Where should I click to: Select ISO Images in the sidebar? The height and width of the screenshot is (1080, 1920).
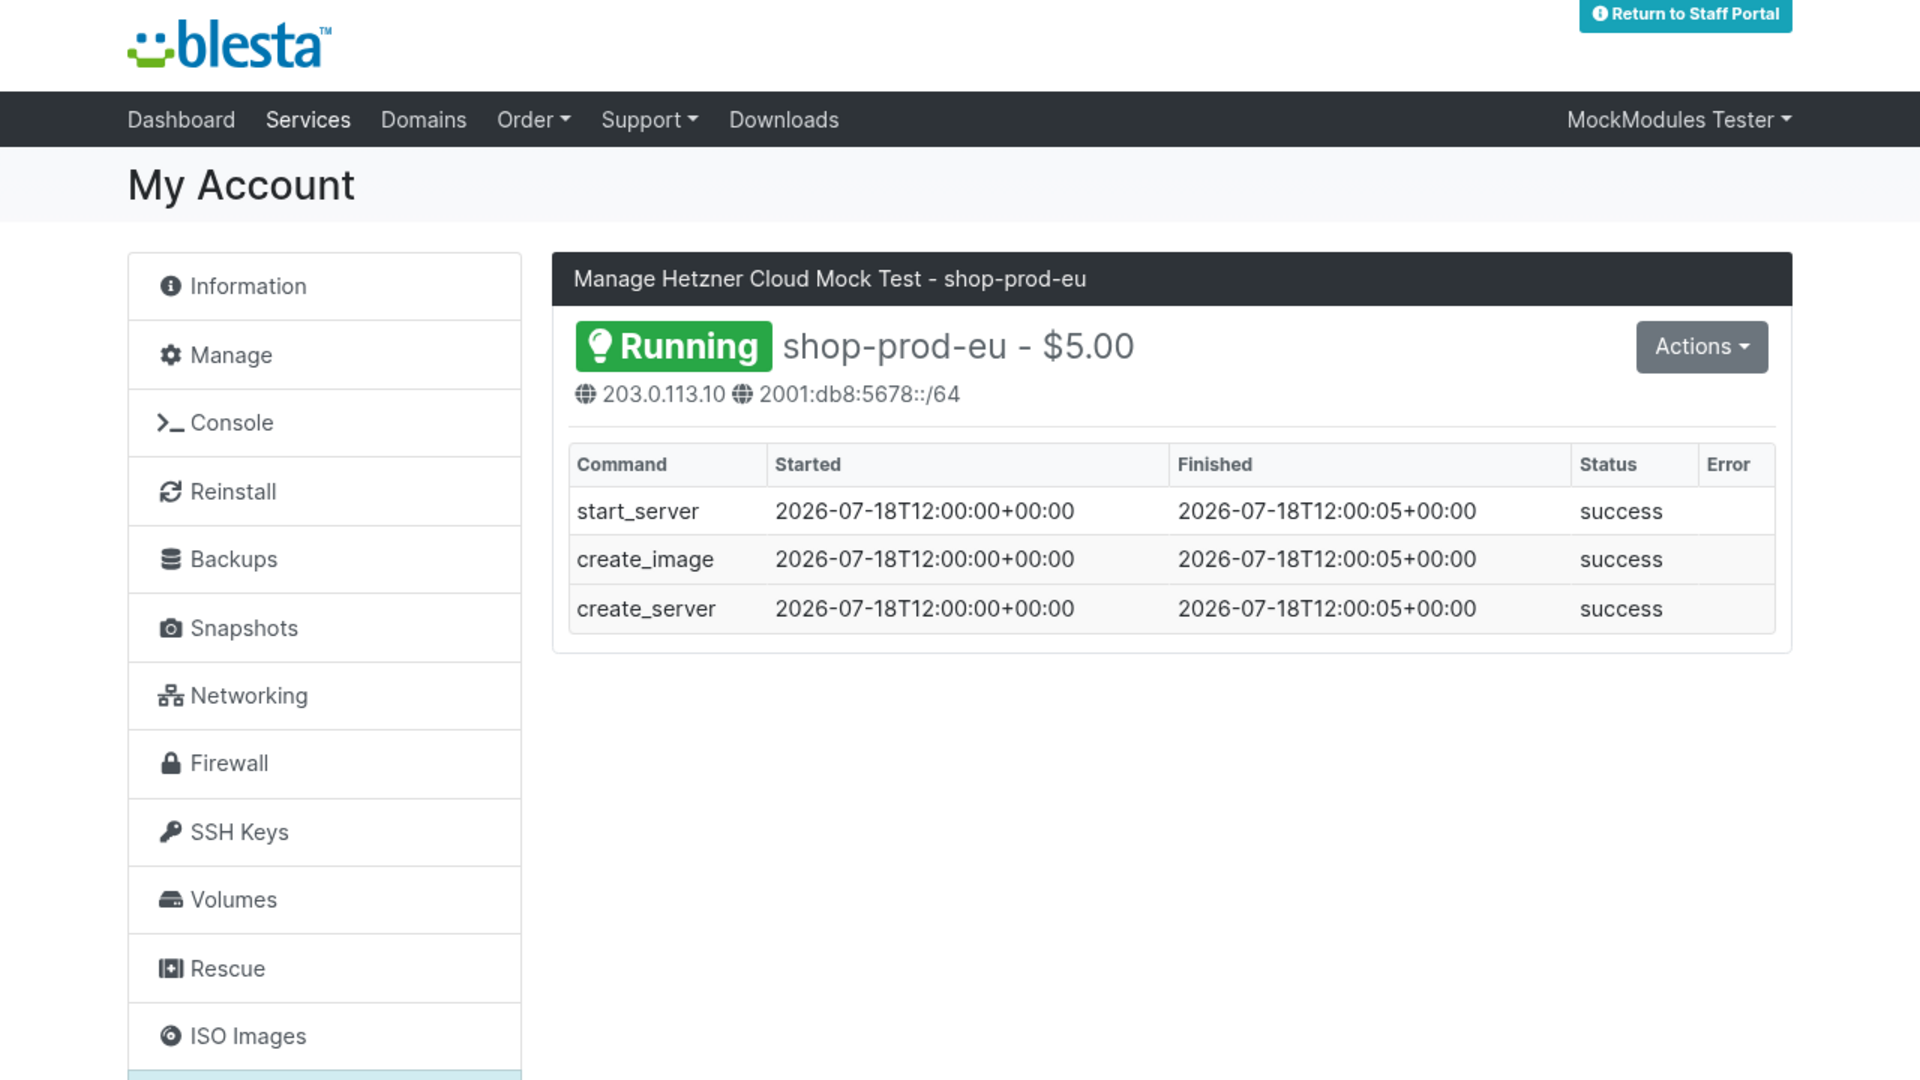[325, 1037]
